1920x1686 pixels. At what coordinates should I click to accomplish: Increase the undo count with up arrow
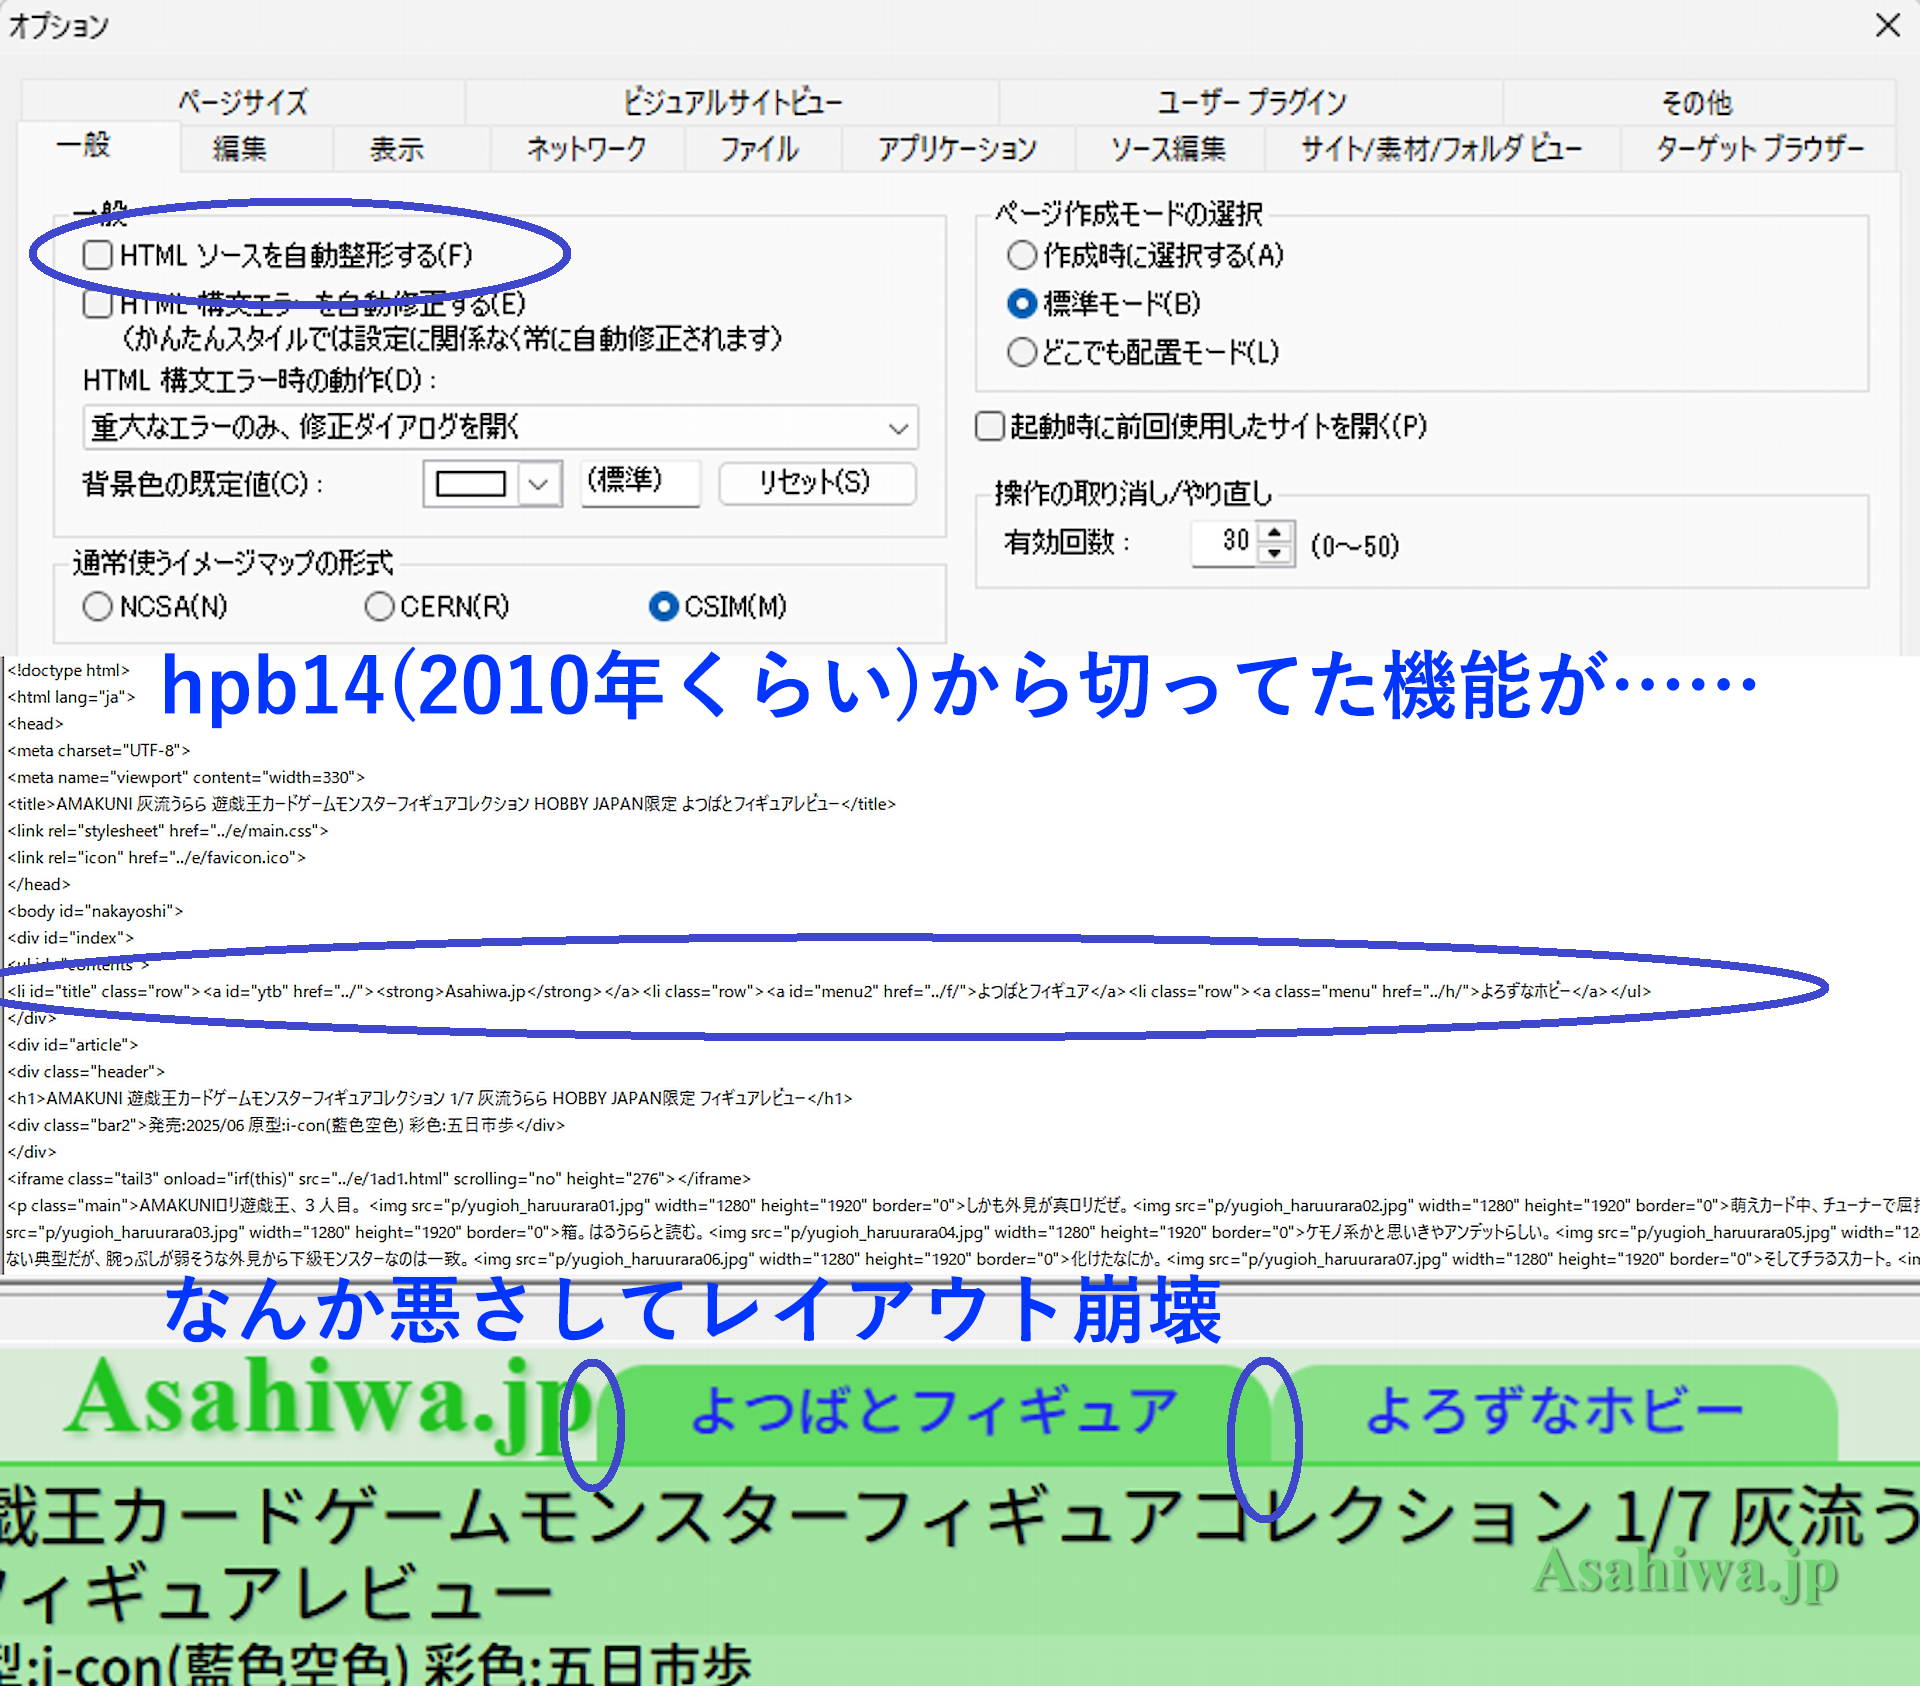(x=1275, y=533)
